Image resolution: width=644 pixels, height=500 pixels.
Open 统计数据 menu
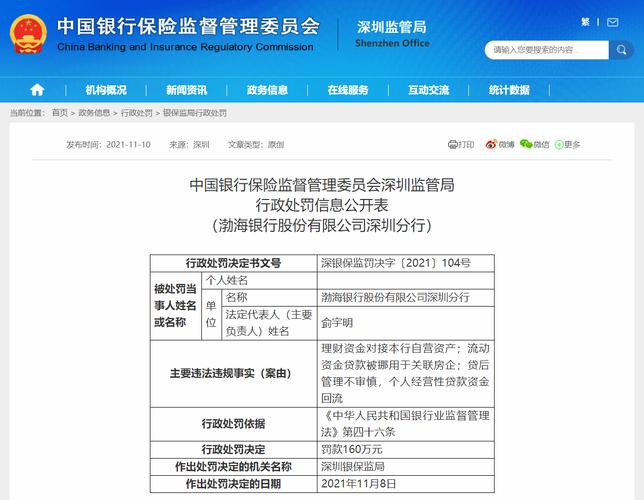509,90
